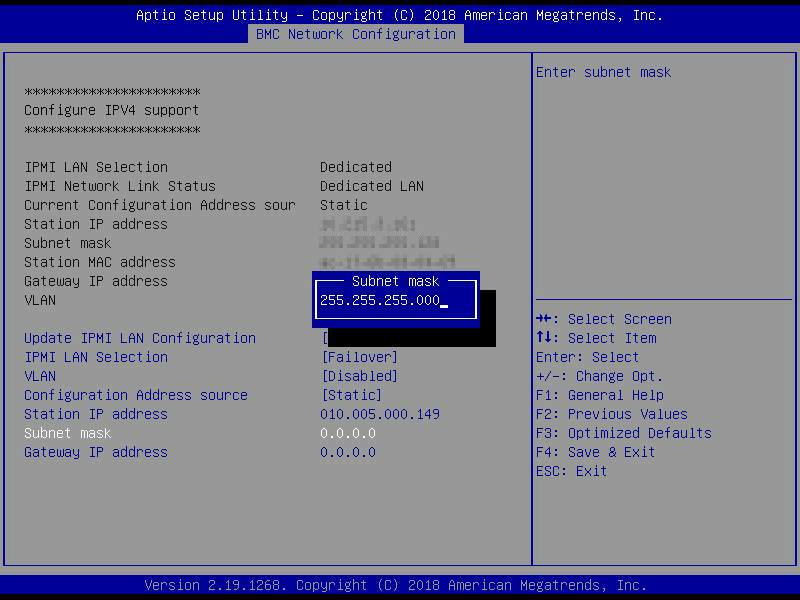Click the 'Station MAC address' info label

[x=99, y=262]
